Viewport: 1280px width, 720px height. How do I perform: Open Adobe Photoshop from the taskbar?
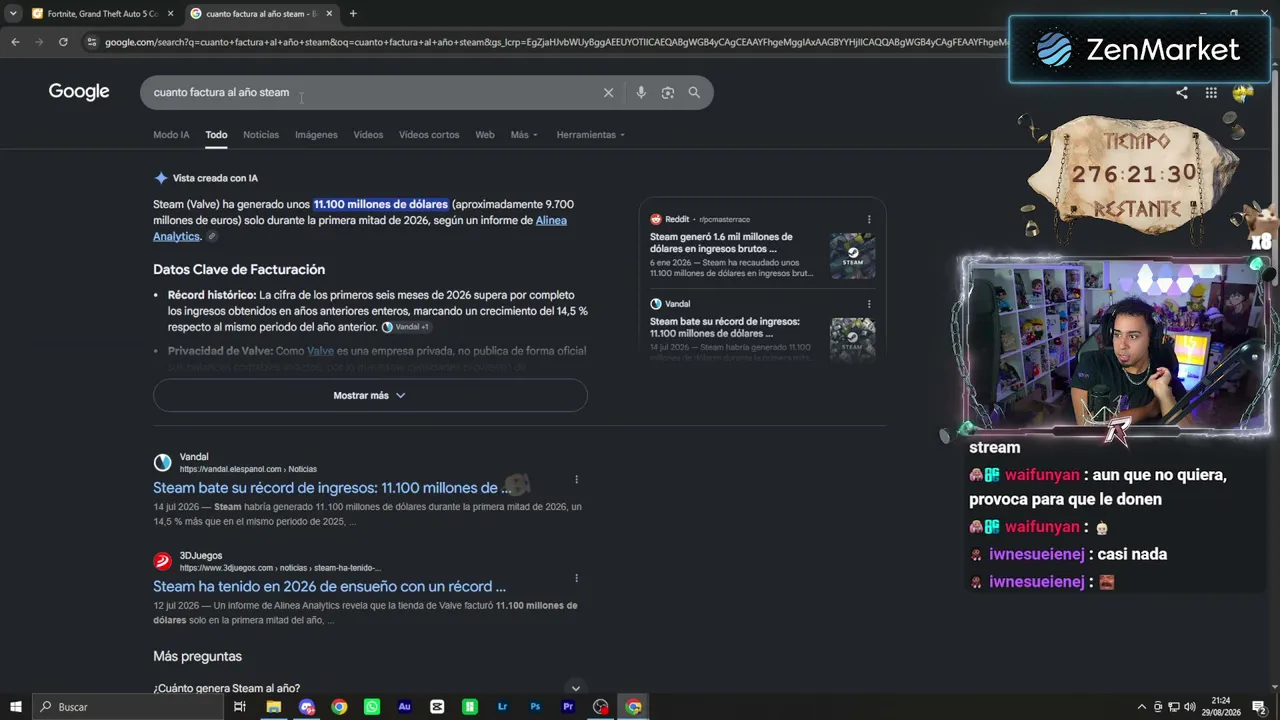tap(535, 707)
